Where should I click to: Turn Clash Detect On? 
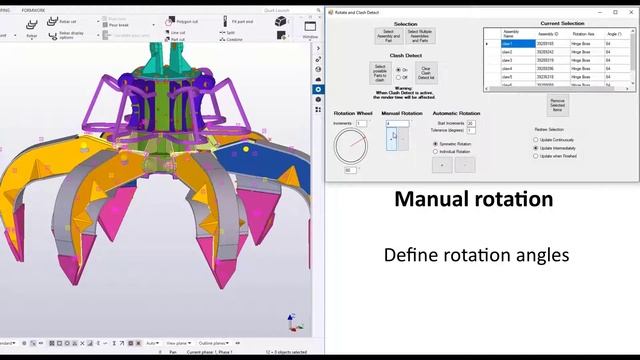(x=402, y=70)
